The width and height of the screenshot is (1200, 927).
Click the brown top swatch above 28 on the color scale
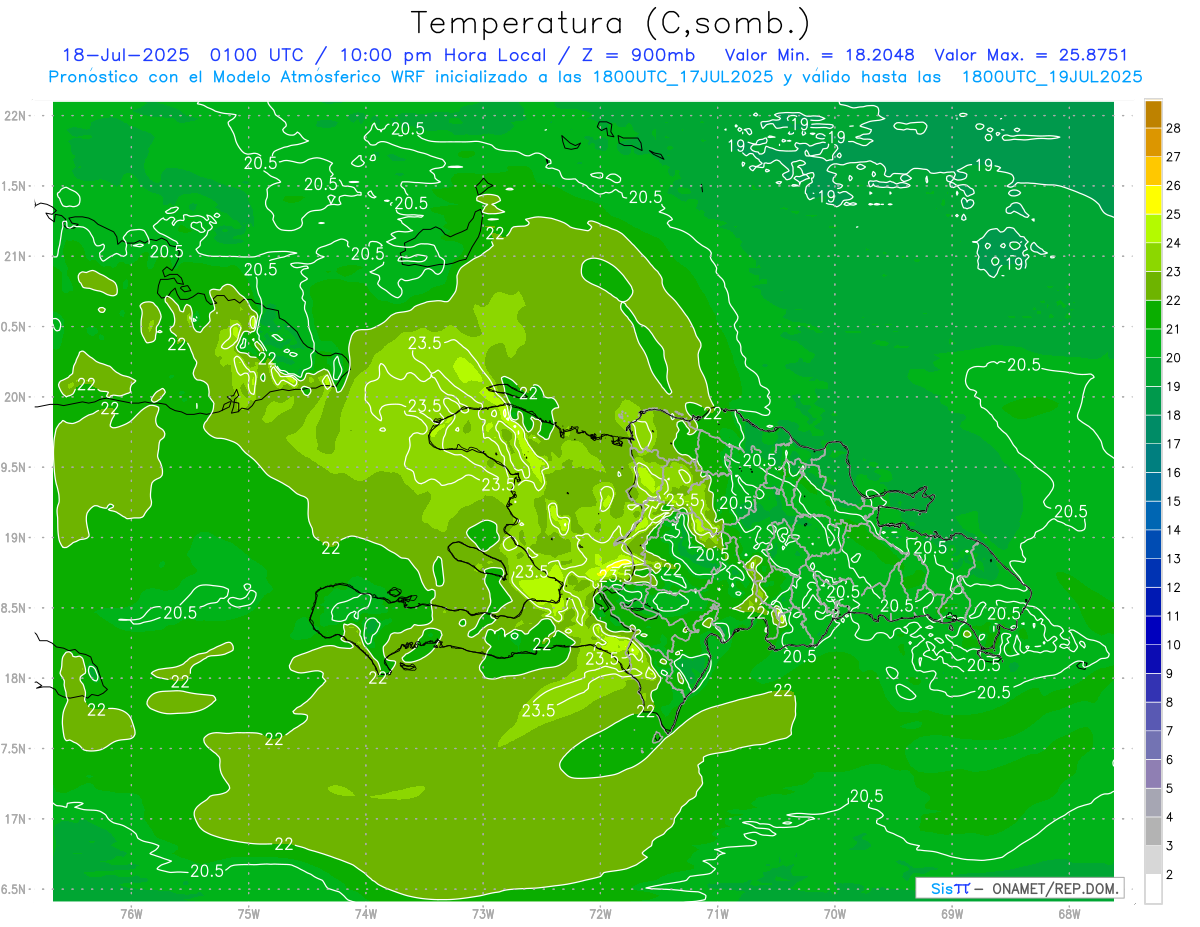tap(1153, 114)
